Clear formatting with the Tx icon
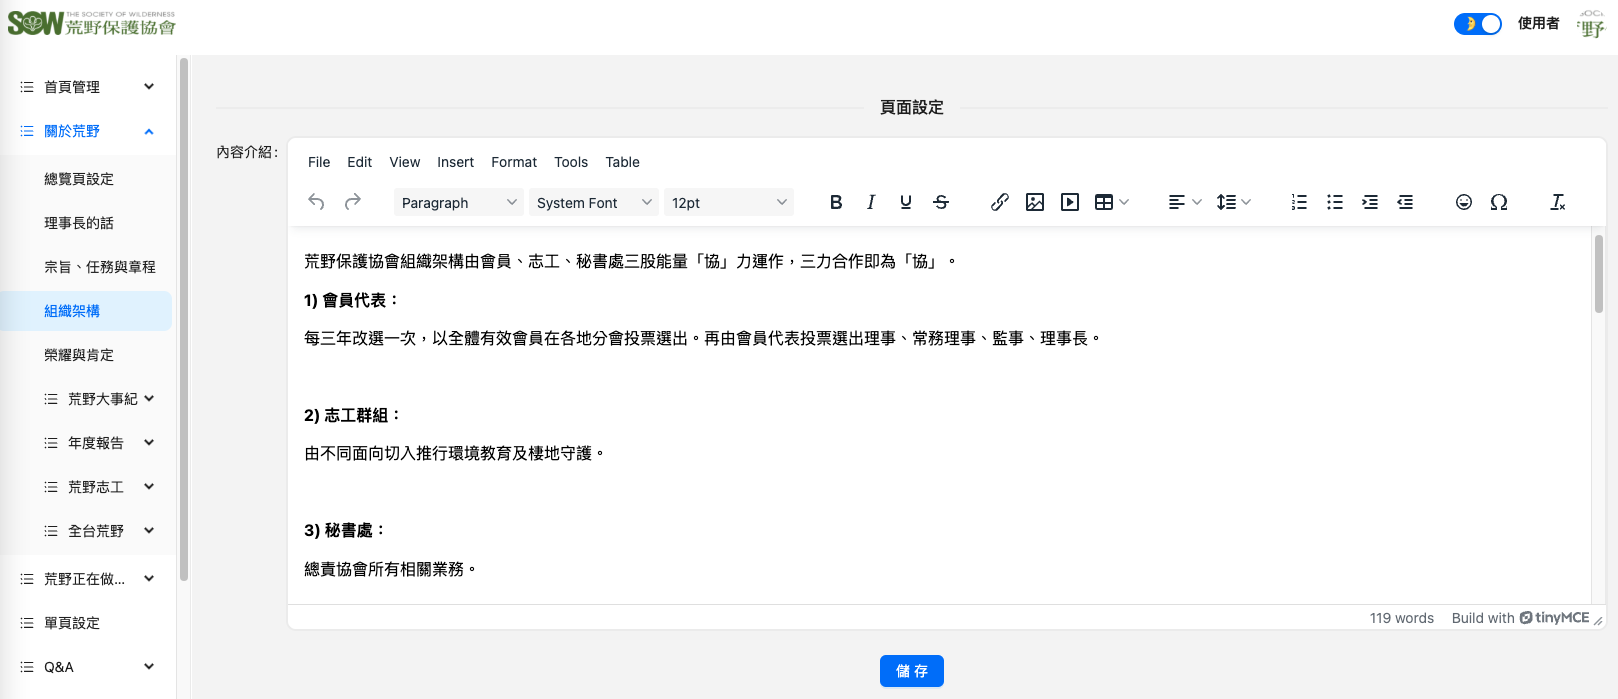Image resolution: width=1618 pixels, height=699 pixels. tap(1557, 202)
